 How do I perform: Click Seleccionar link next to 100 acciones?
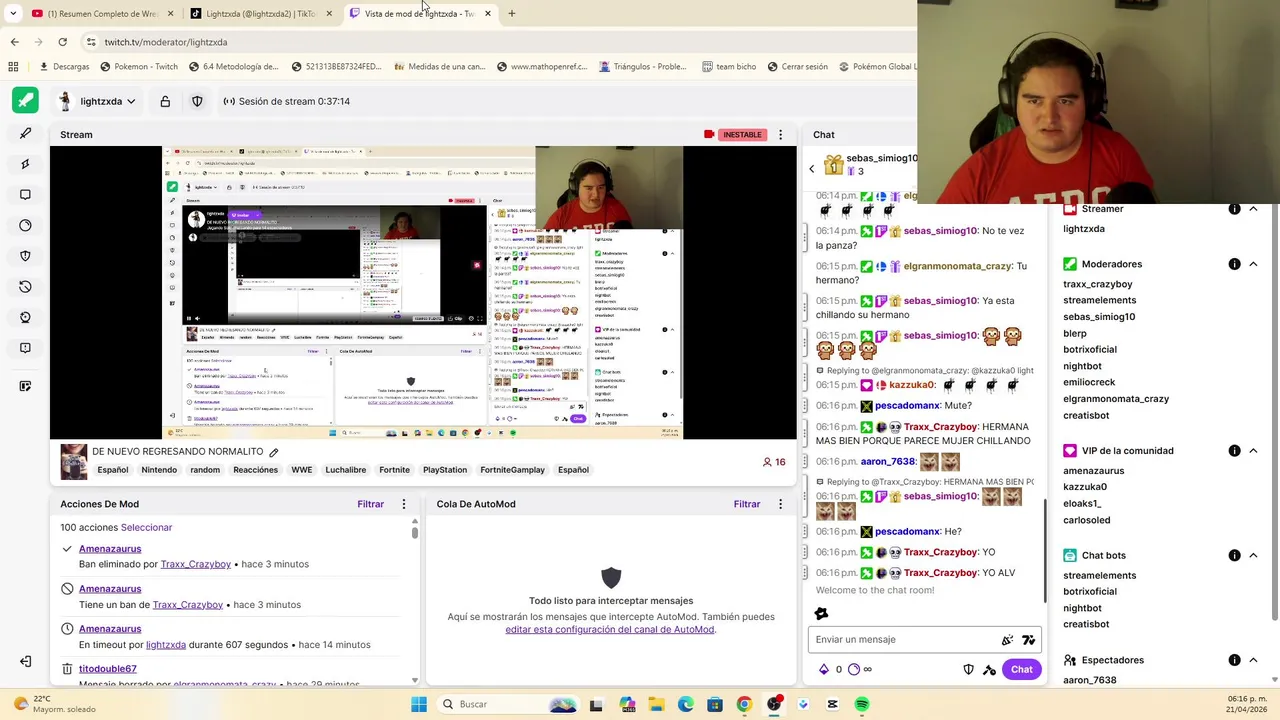pos(146,527)
